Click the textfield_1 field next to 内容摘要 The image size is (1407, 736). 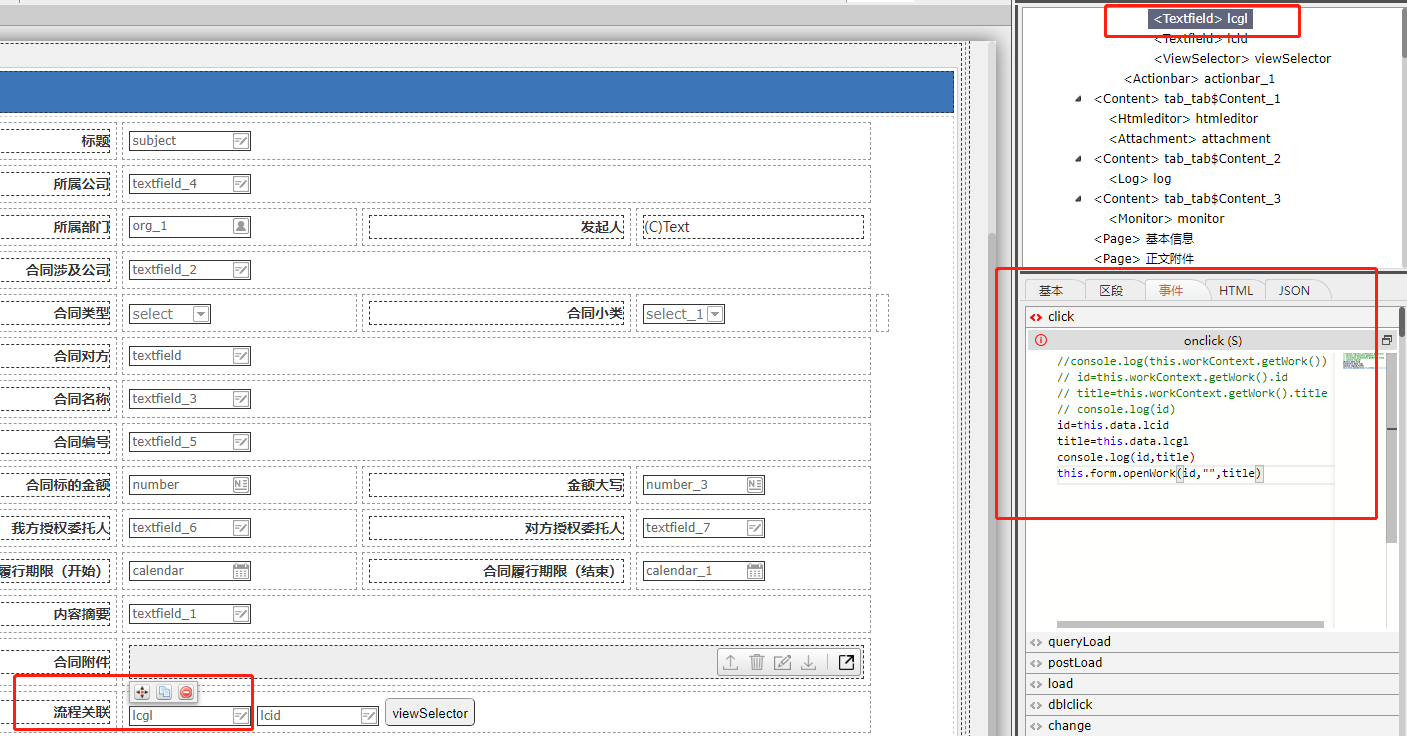point(190,614)
